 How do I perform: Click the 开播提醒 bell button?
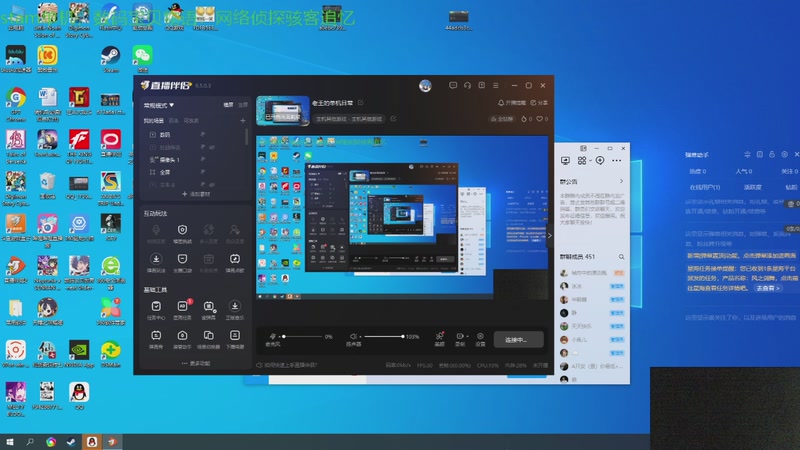click(512, 103)
